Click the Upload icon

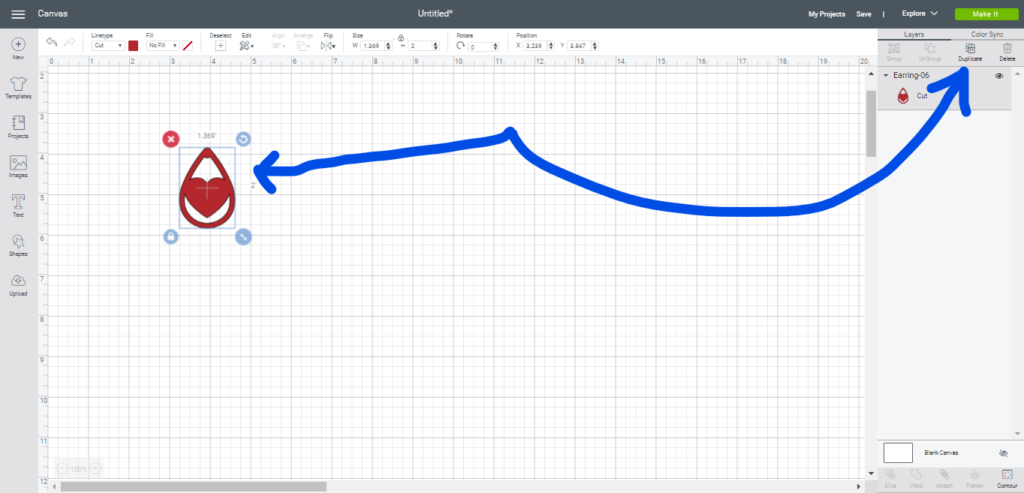(18, 282)
